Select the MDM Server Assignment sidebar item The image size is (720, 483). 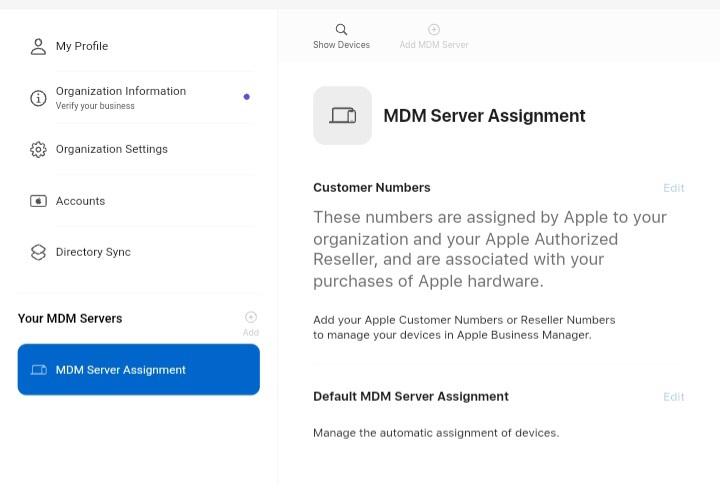point(121,370)
